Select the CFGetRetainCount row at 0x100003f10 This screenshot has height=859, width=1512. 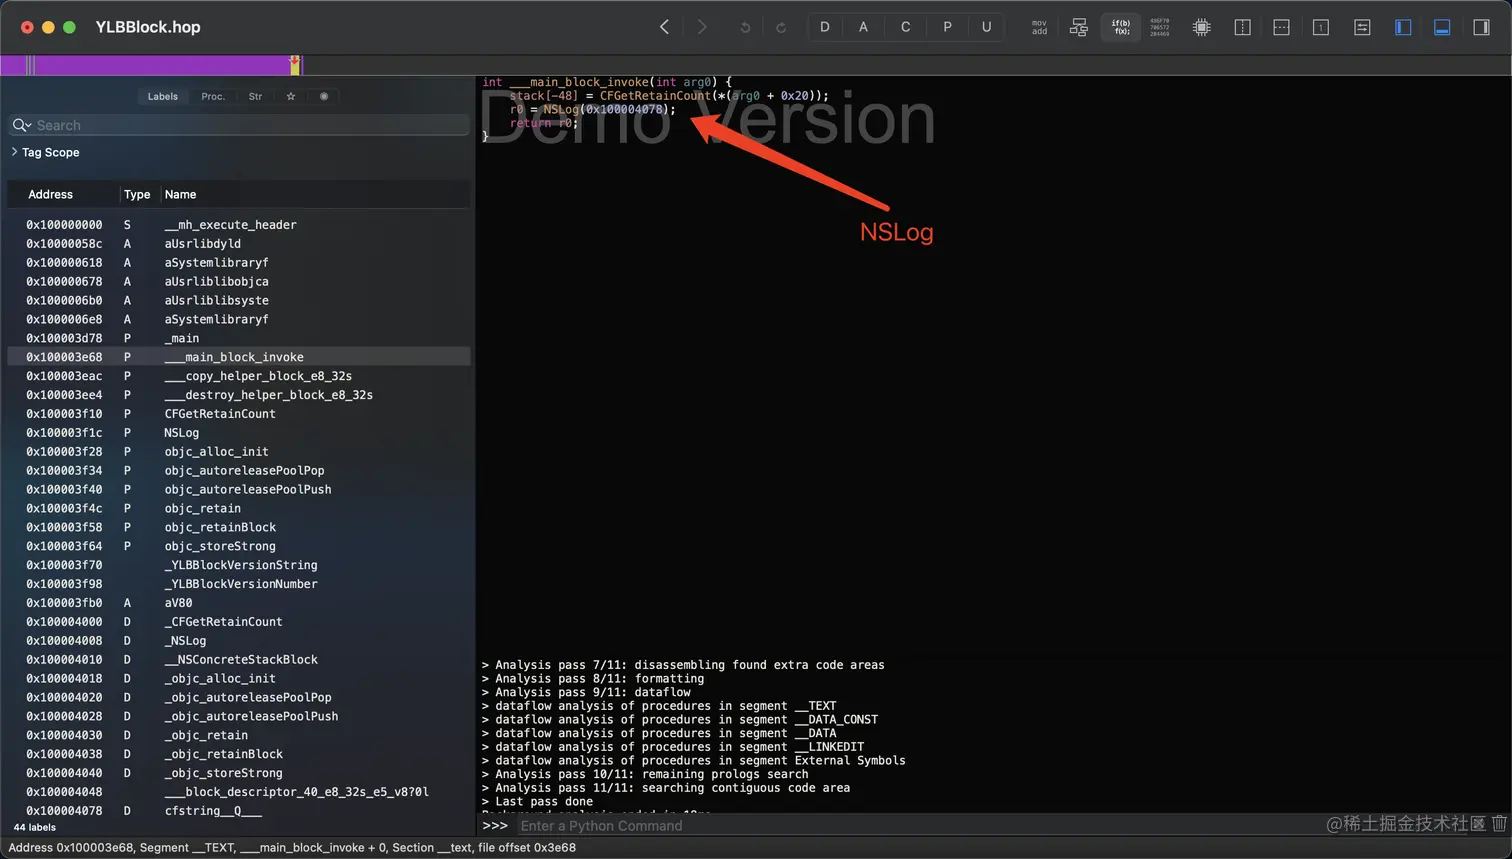click(x=239, y=414)
